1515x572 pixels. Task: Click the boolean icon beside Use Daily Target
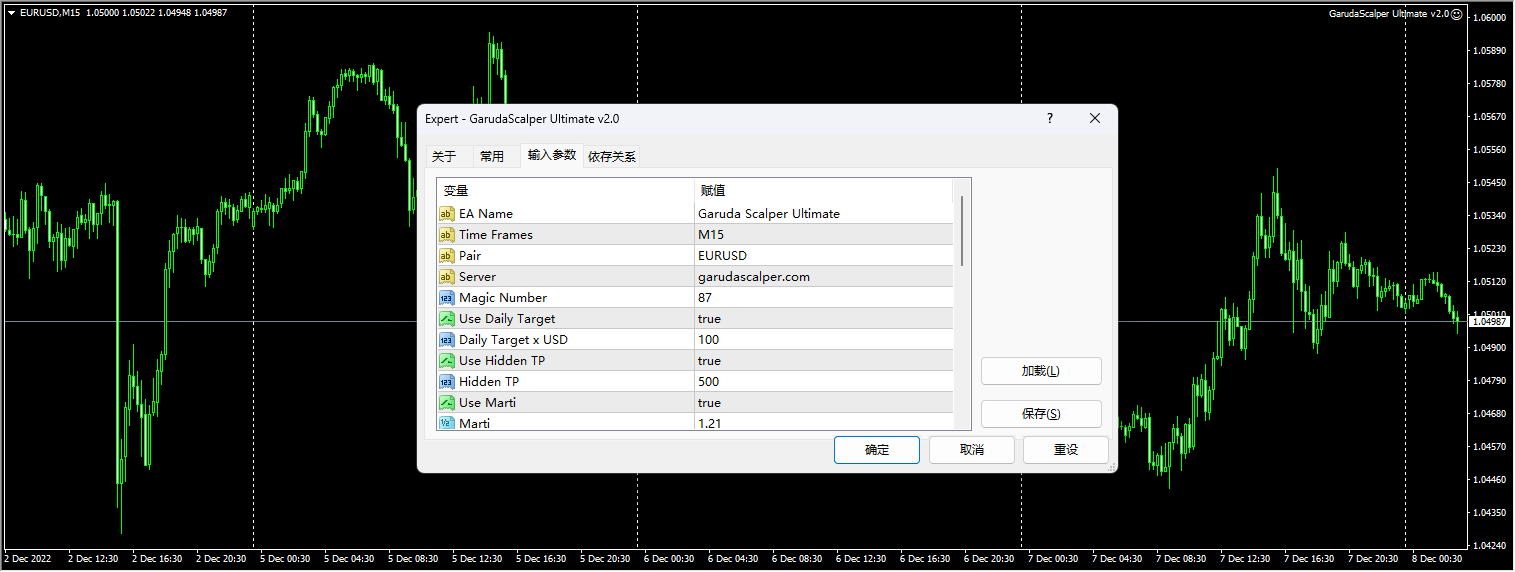pyautogui.click(x=446, y=319)
